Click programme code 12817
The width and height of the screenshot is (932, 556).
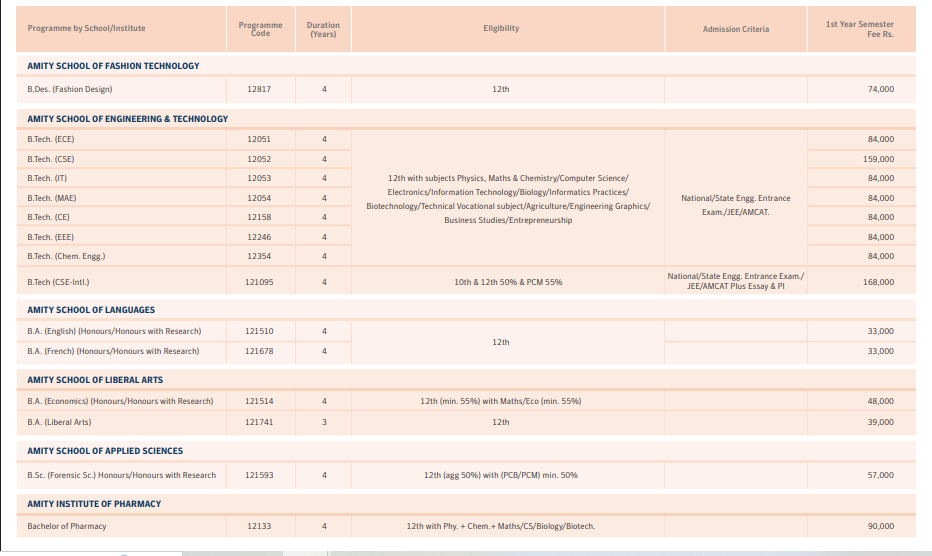point(259,89)
